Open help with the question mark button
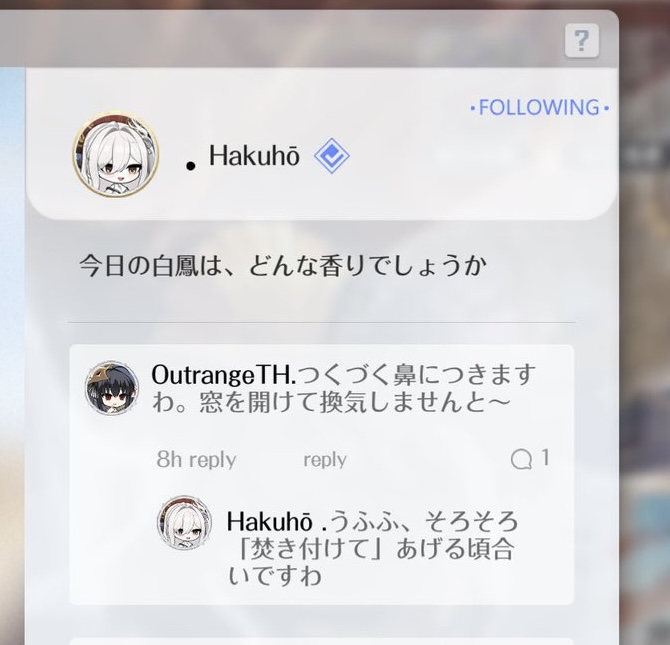 click(x=582, y=41)
